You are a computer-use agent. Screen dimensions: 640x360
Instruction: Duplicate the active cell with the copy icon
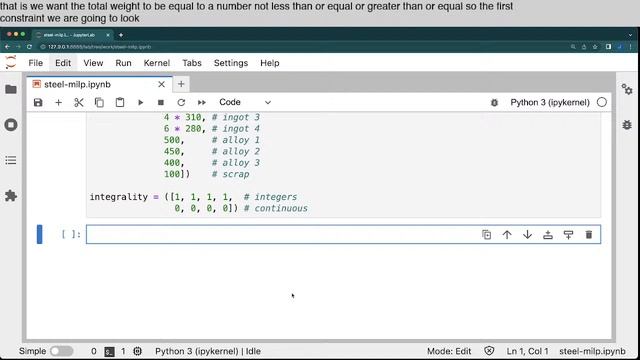click(487, 235)
